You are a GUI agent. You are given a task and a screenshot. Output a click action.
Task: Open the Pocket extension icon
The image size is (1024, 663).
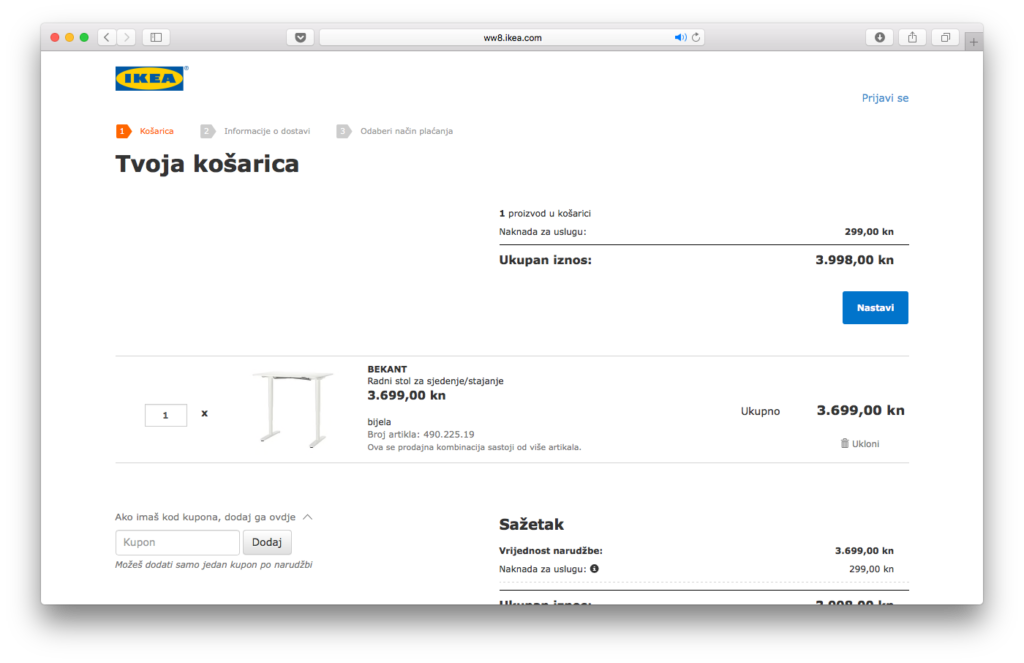tap(300, 37)
